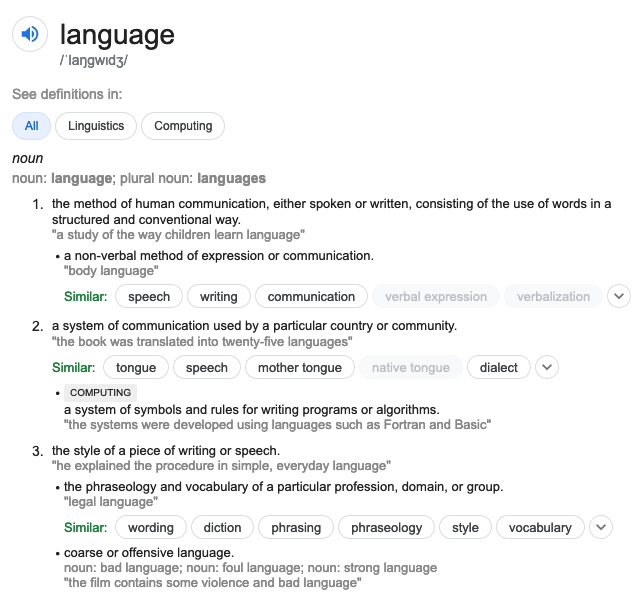Click example 'the film contains some violence'
This screenshot has height=602, width=638.
212,583
